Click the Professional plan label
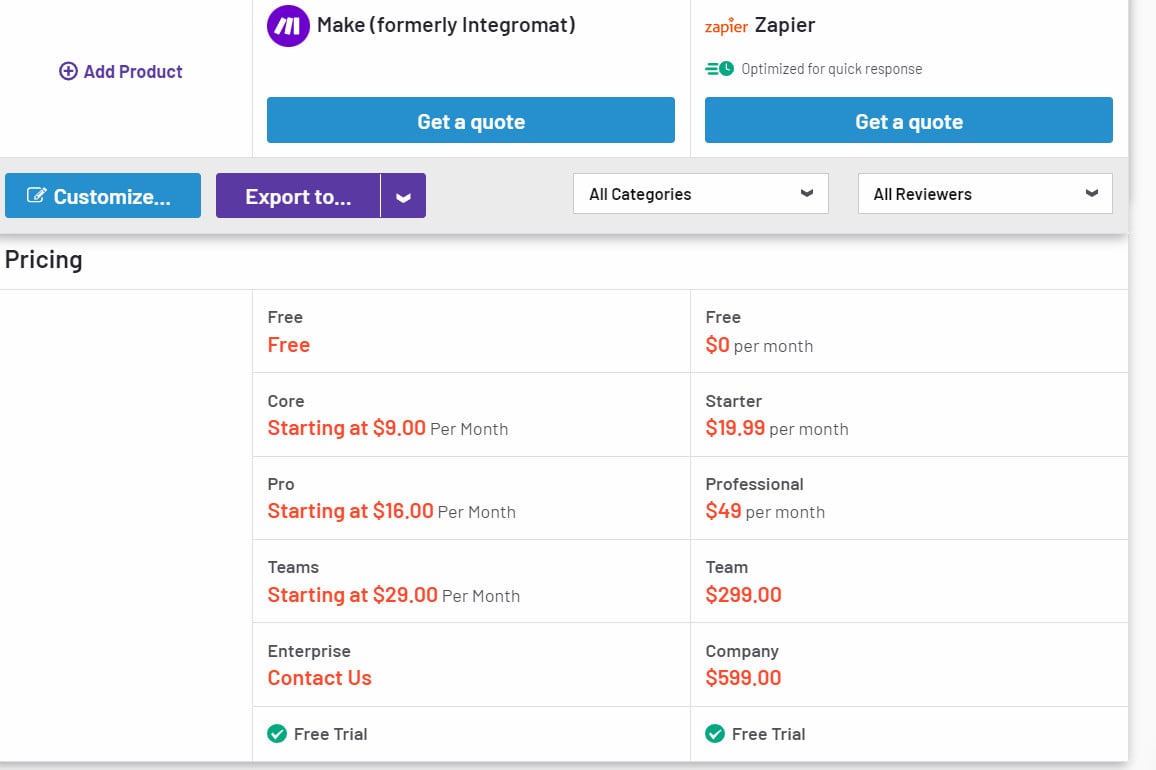 [x=754, y=485]
